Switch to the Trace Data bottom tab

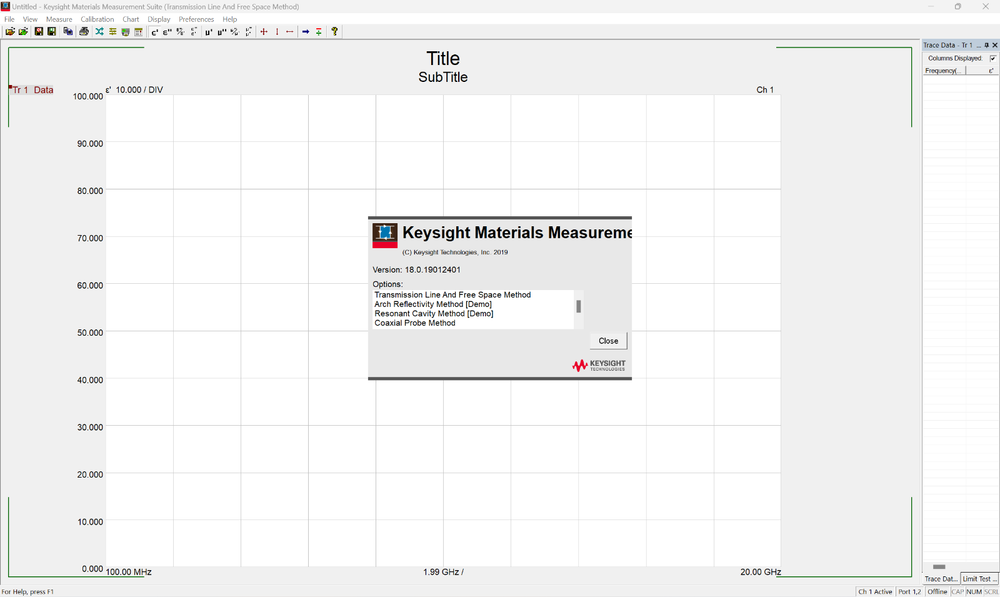940,578
